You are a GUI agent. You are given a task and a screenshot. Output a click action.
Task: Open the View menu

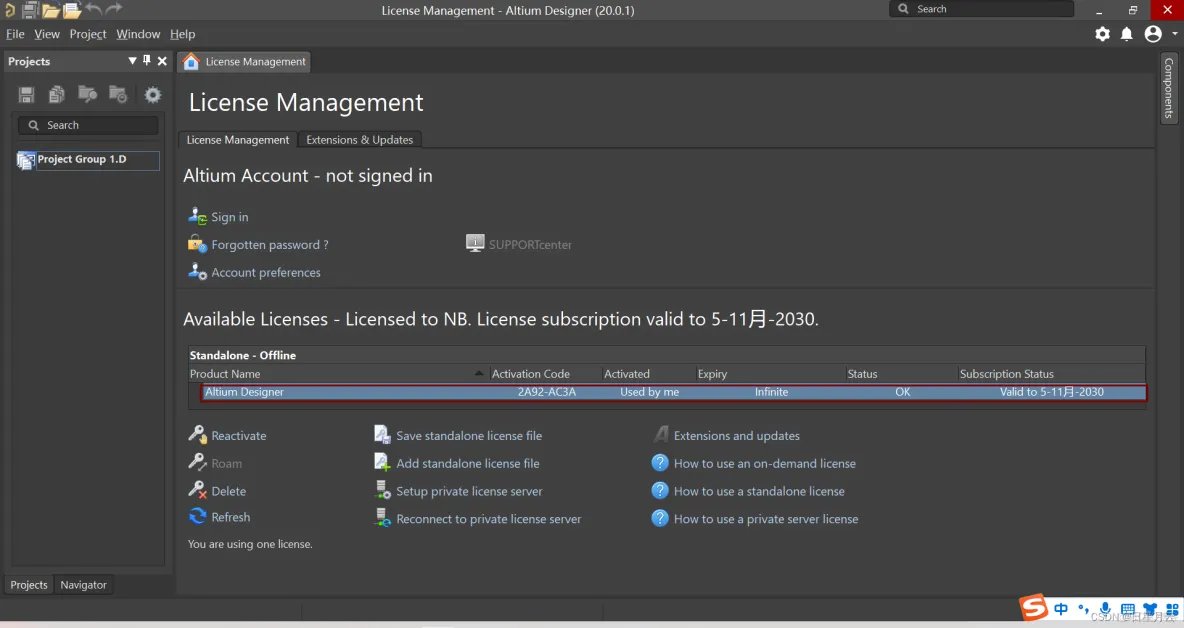(x=47, y=34)
